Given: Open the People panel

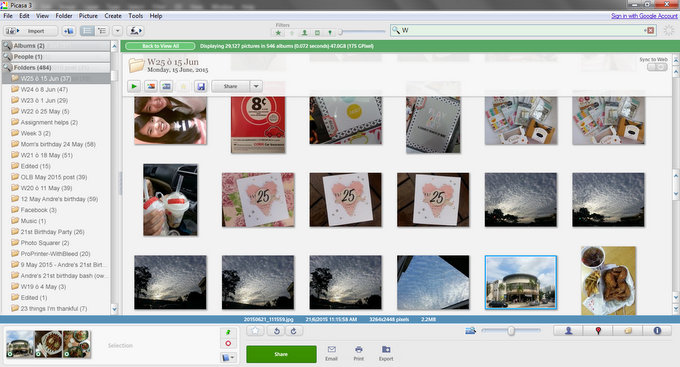Looking at the screenshot, I should point(569,331).
